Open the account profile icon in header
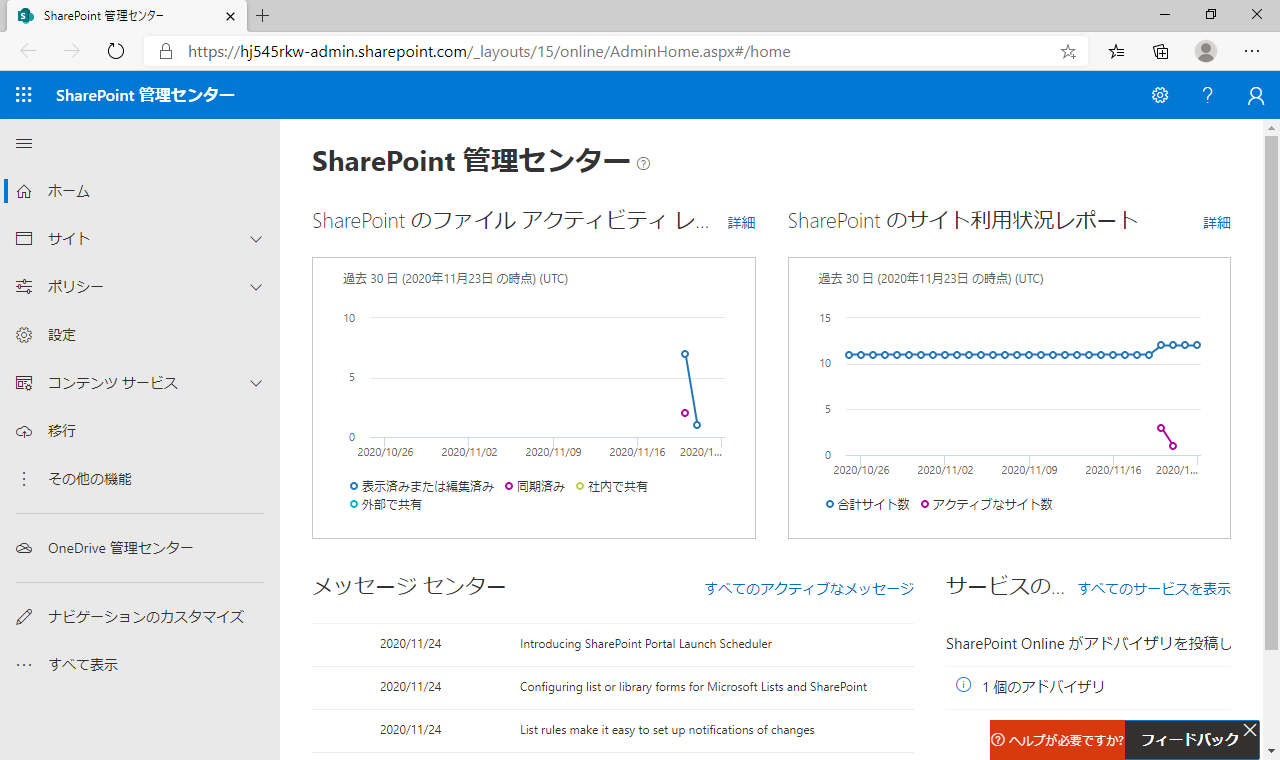Screen dimensions: 1280x760 pyautogui.click(x=1256, y=95)
